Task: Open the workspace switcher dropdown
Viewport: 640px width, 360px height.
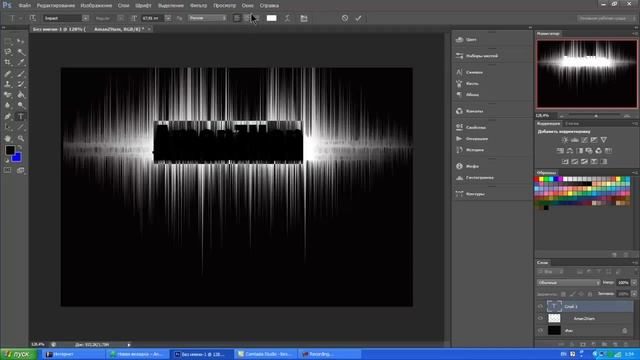Action: 606,18
